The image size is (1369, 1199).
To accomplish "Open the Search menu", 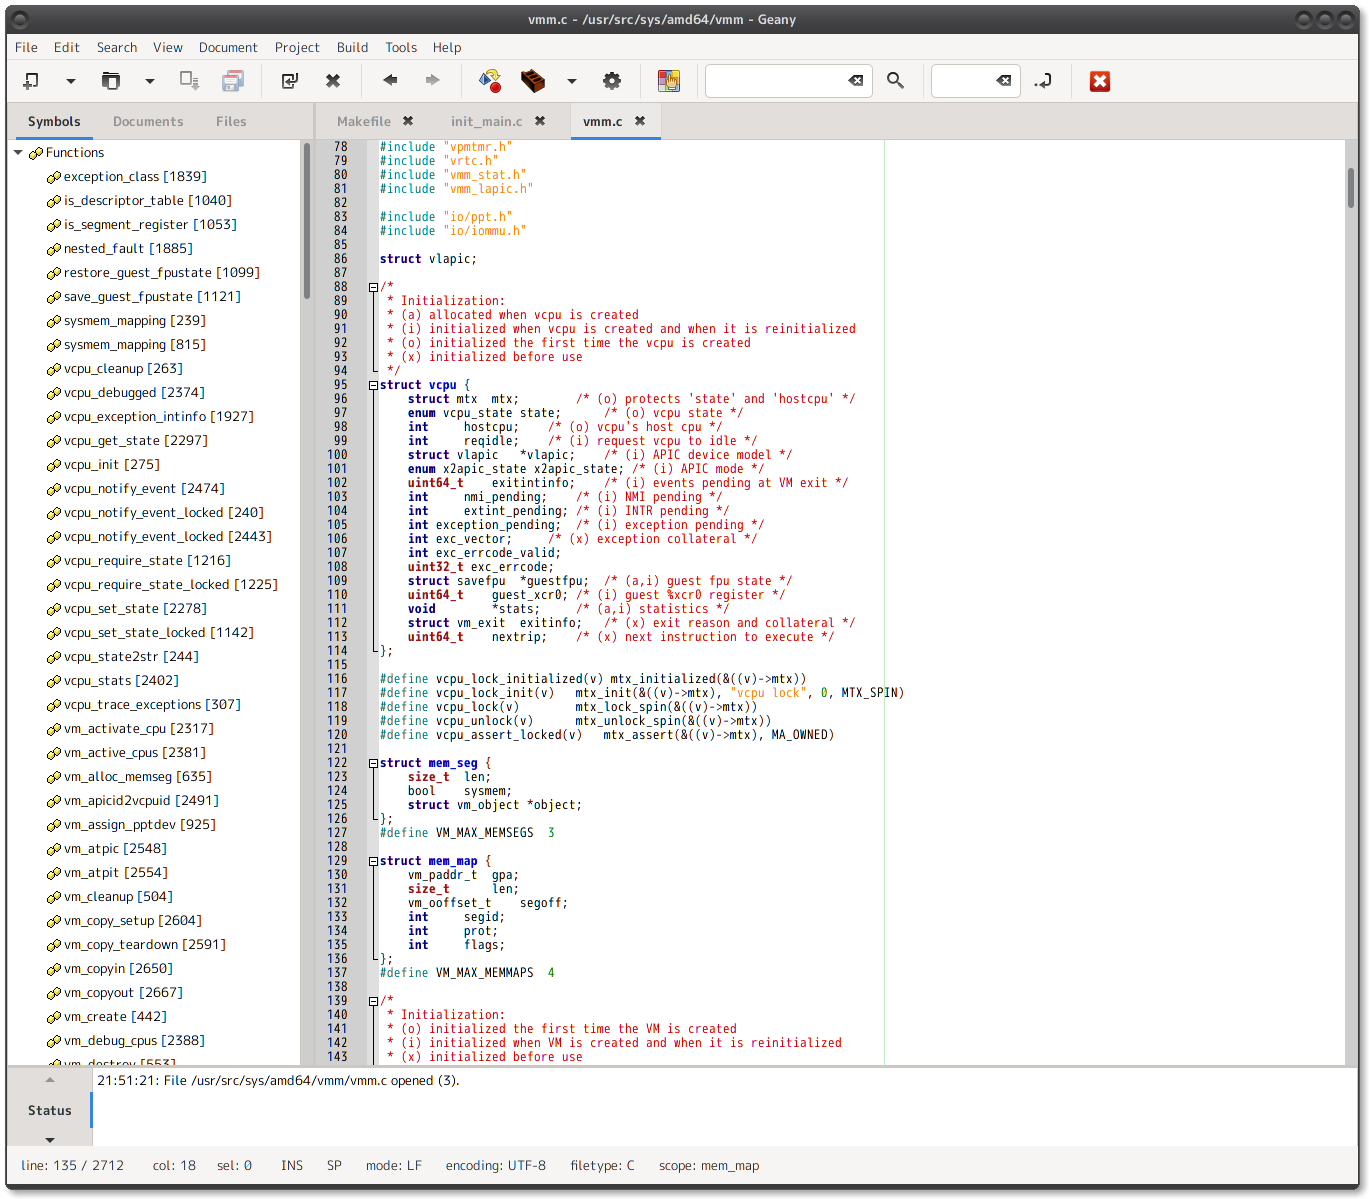I will point(117,47).
